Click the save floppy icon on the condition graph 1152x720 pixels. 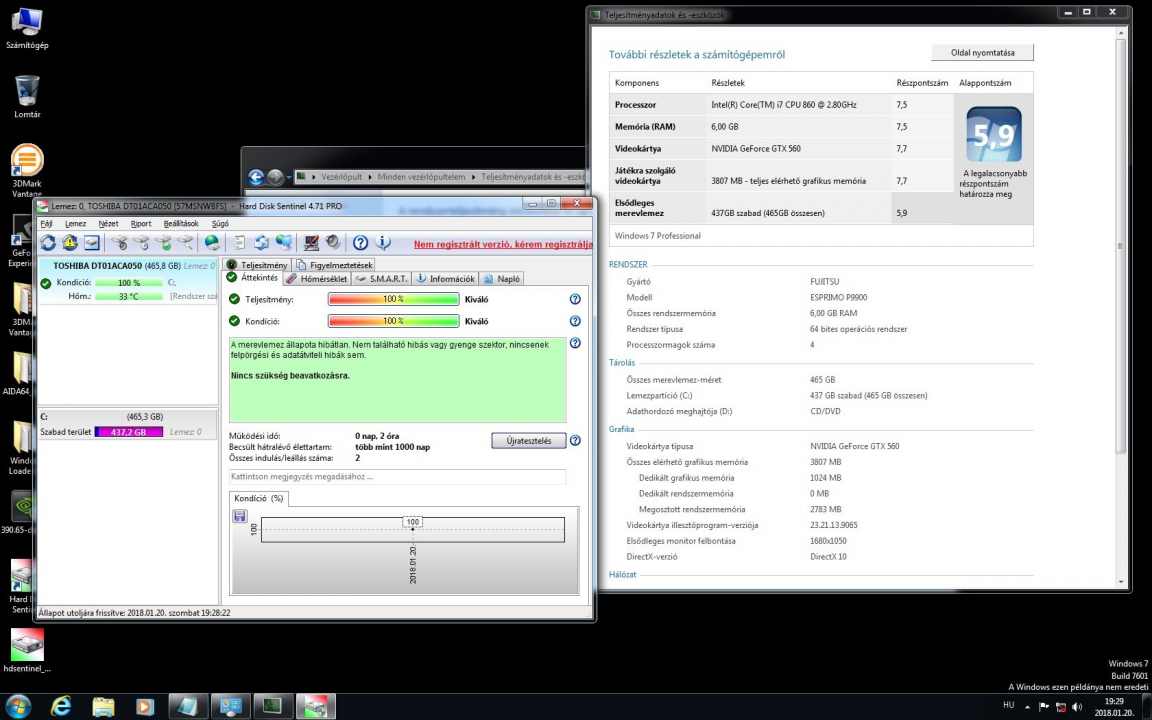(240, 516)
